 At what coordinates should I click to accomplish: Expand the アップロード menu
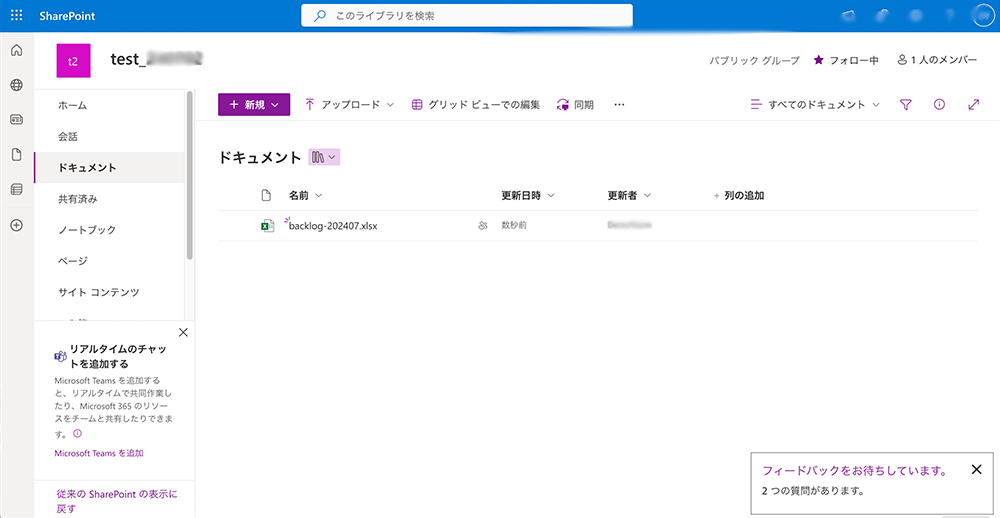(x=349, y=105)
